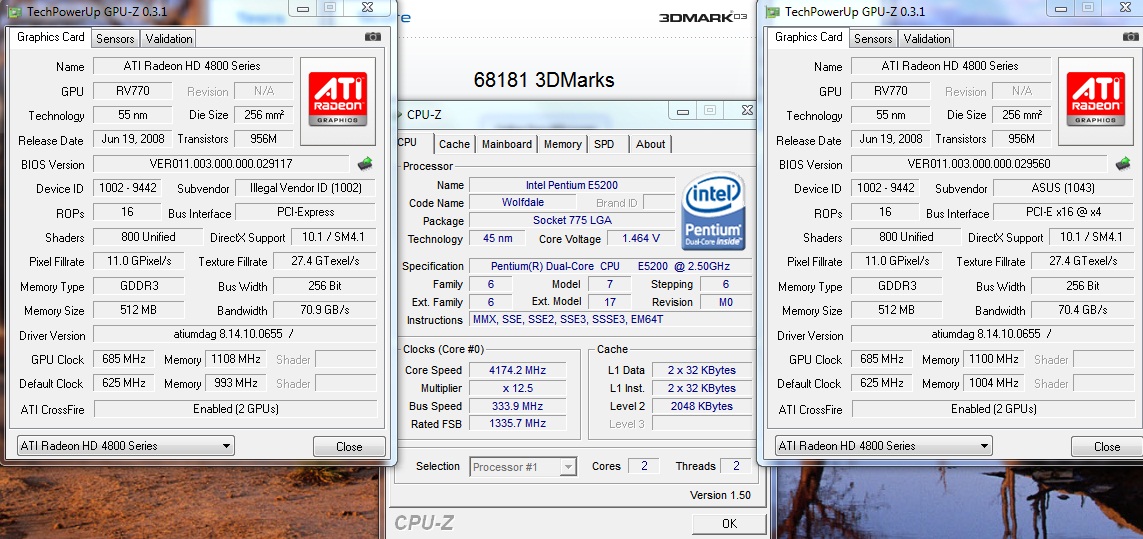Click the 993 MHz default memory value
Image resolution: width=1143 pixels, height=539 pixels.
[235, 383]
